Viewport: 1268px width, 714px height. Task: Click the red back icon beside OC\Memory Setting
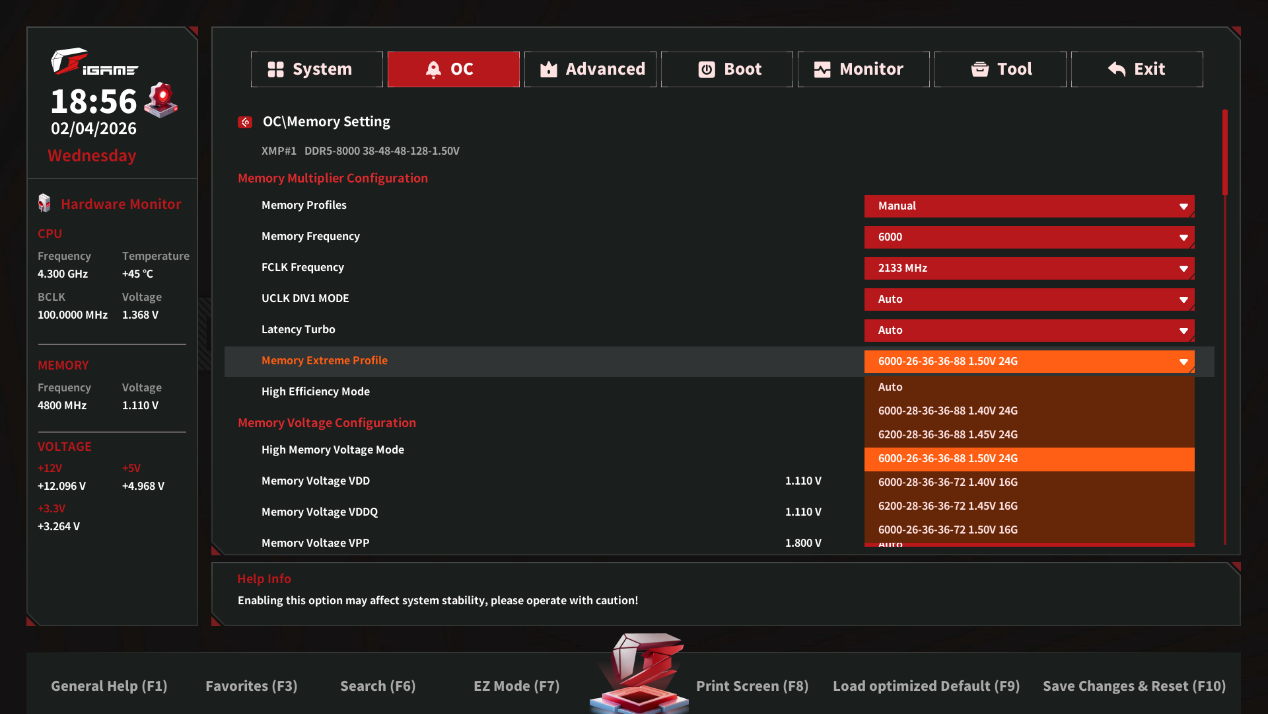[x=245, y=122]
